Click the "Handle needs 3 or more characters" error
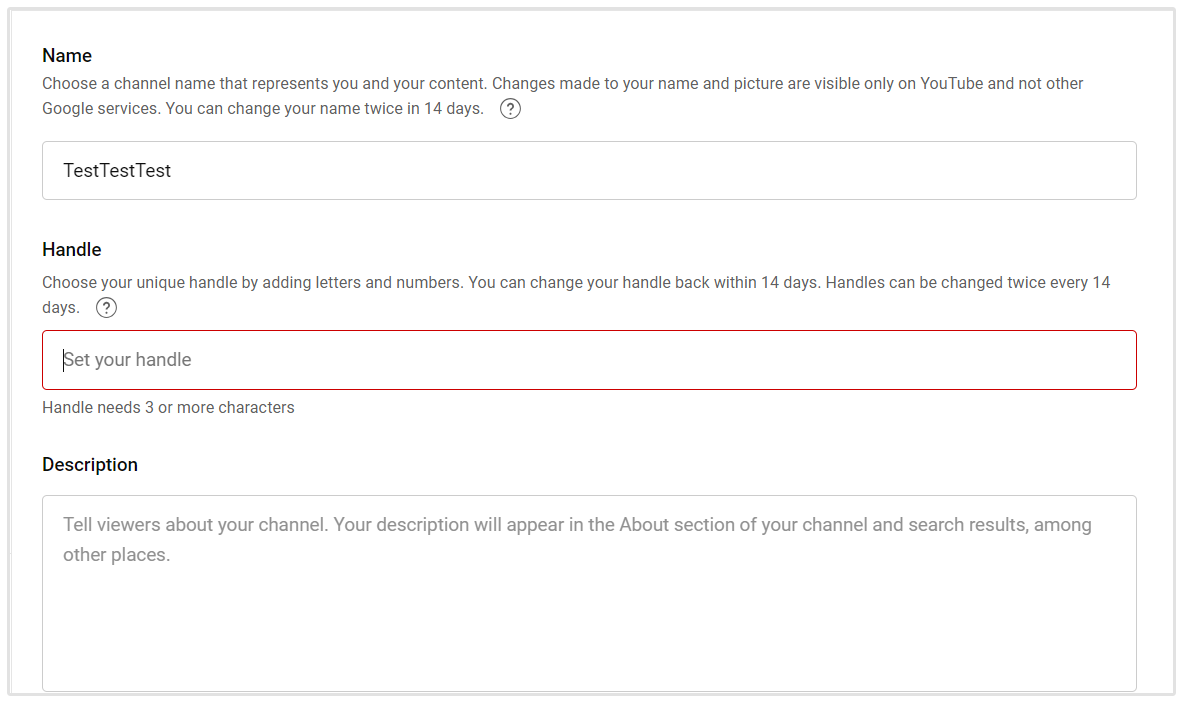Viewport: 1183px width, 703px height. [168, 407]
